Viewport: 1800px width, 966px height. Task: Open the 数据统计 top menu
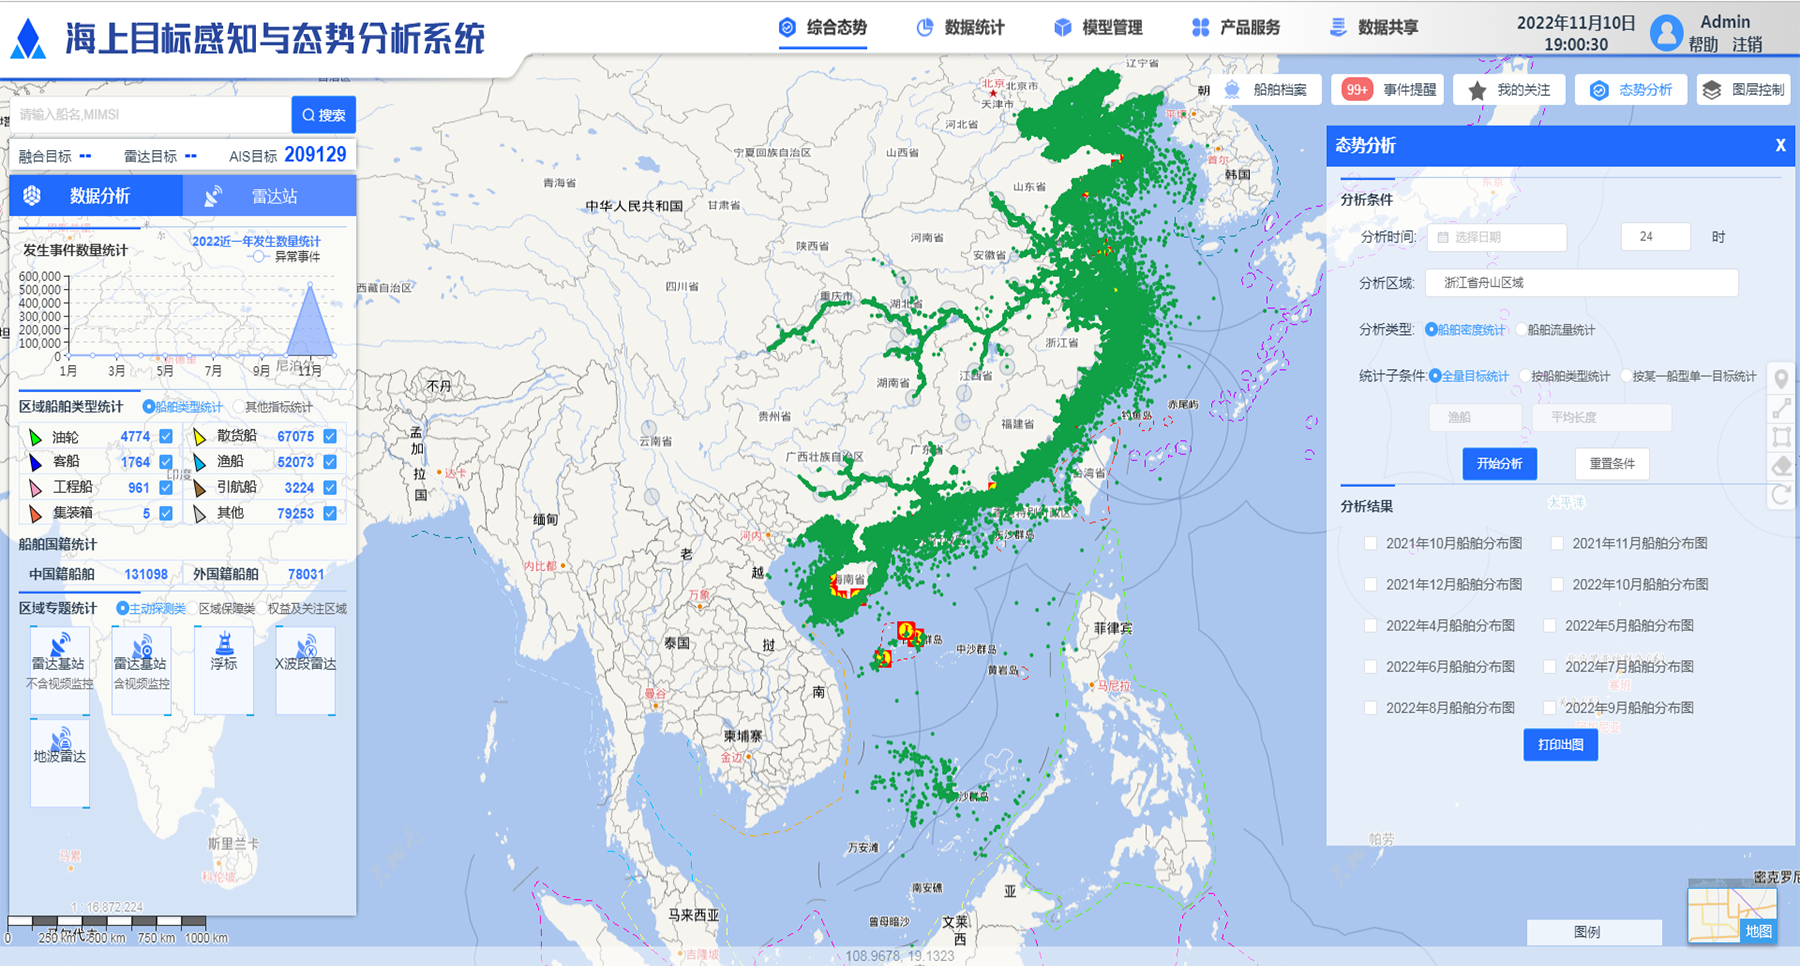961,28
